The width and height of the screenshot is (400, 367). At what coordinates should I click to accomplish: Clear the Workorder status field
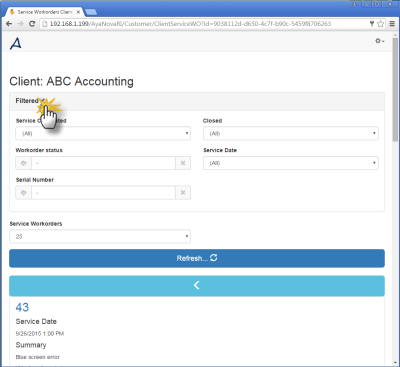183,163
